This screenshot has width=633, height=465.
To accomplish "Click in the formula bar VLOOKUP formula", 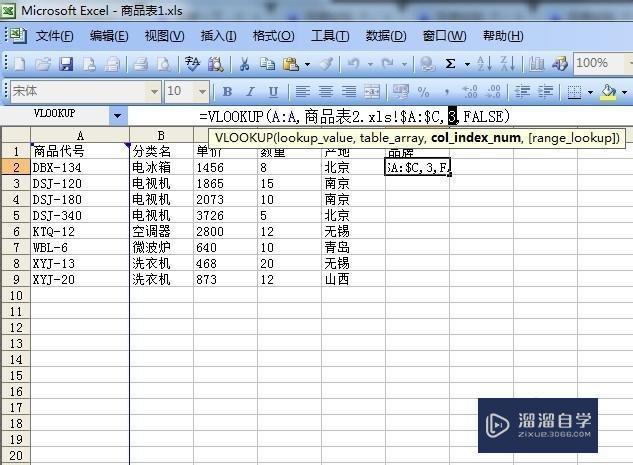I will coord(354,117).
